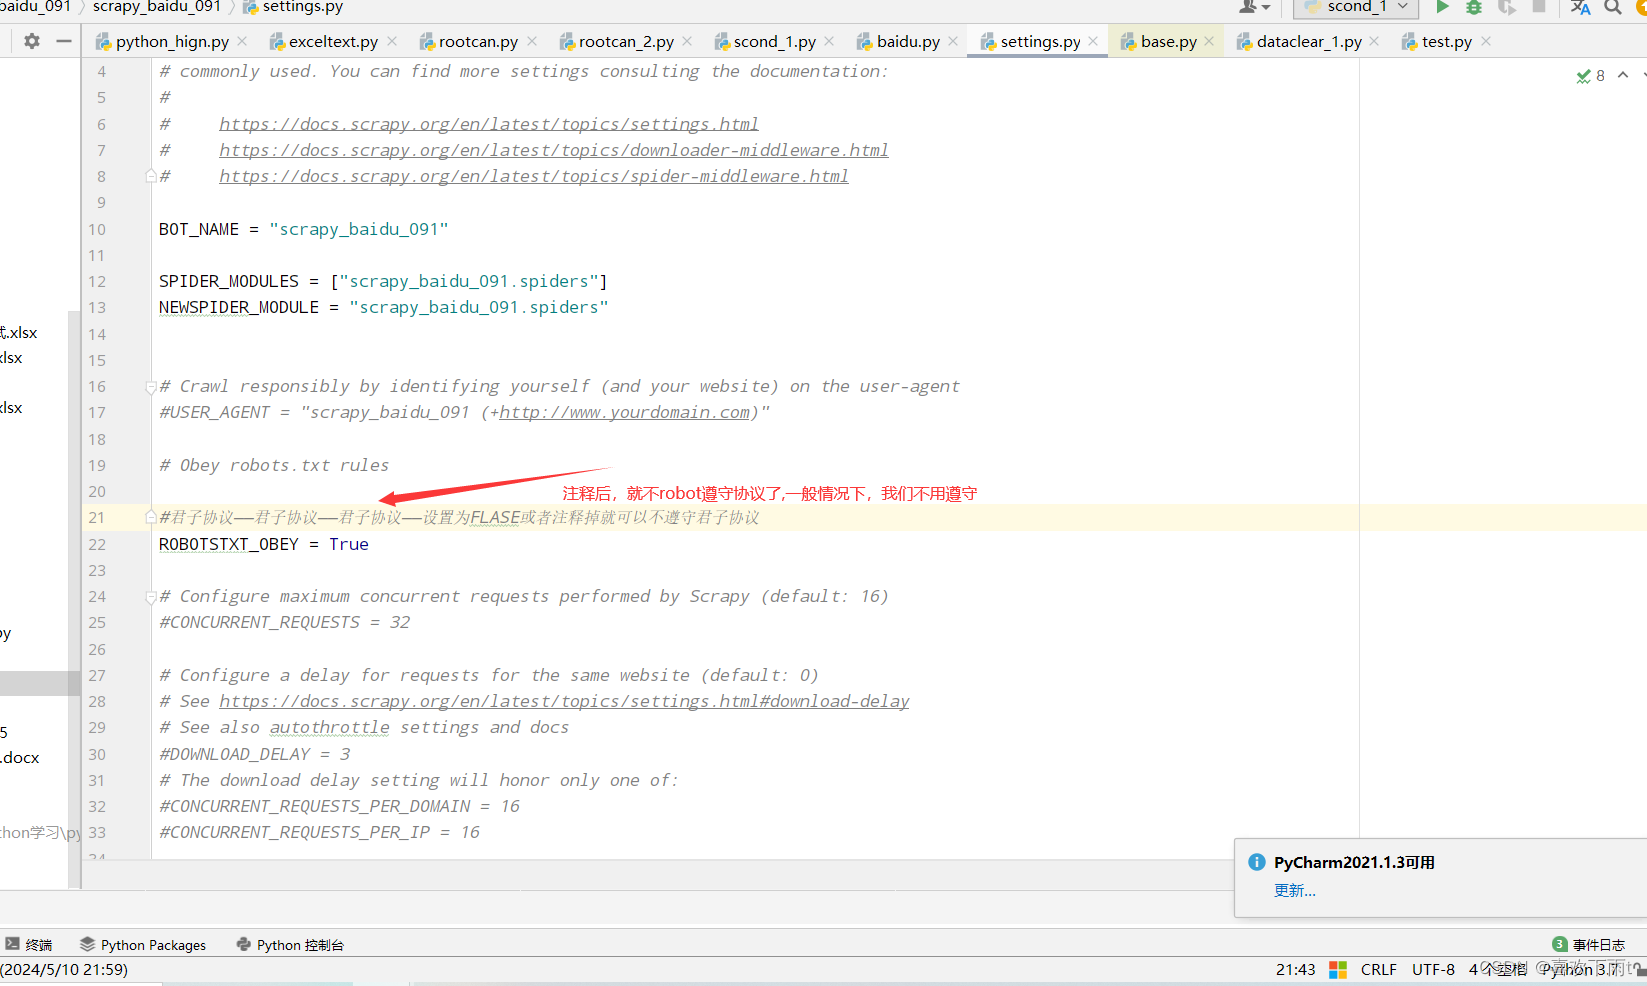Open the spider-middleware.html documentation link

534,176
